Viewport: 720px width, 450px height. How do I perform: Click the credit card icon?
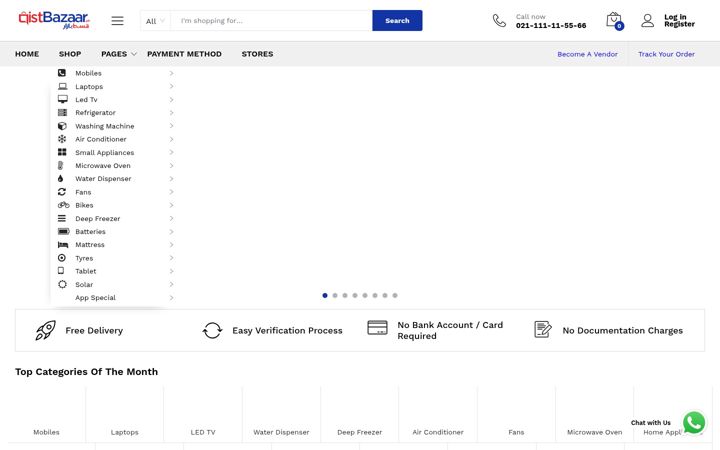(377, 327)
